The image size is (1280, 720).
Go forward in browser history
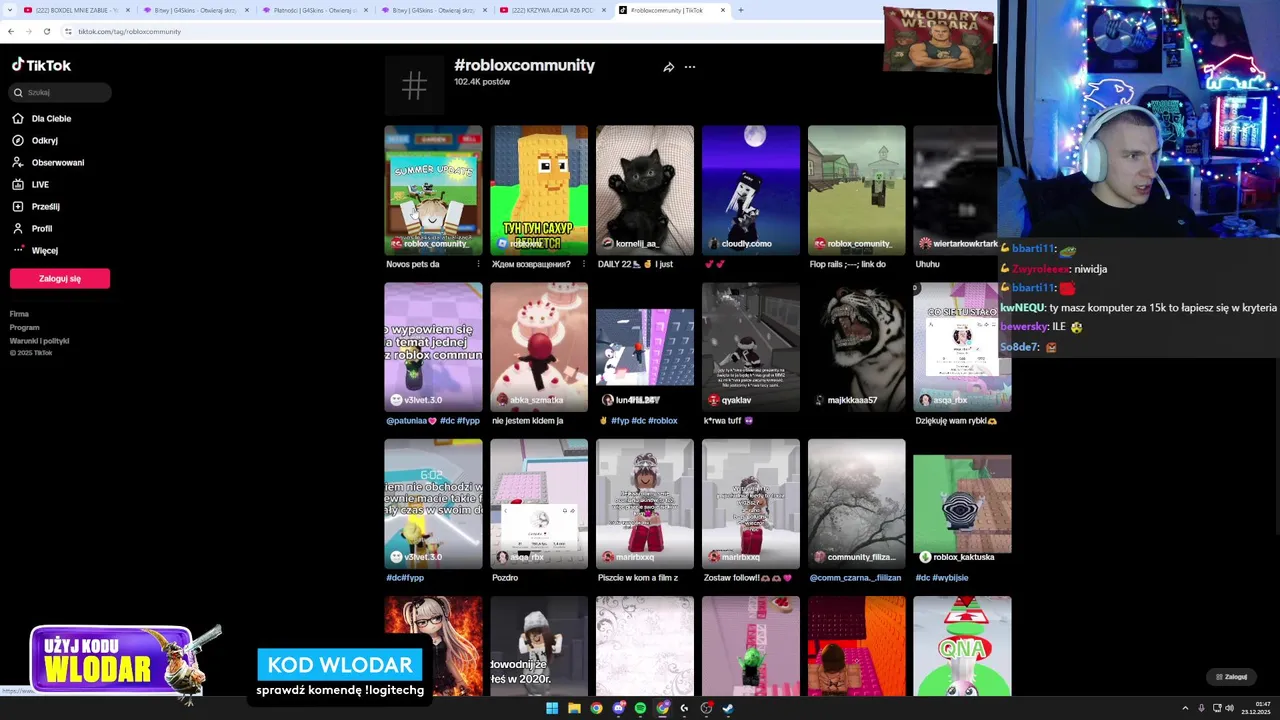click(x=28, y=31)
